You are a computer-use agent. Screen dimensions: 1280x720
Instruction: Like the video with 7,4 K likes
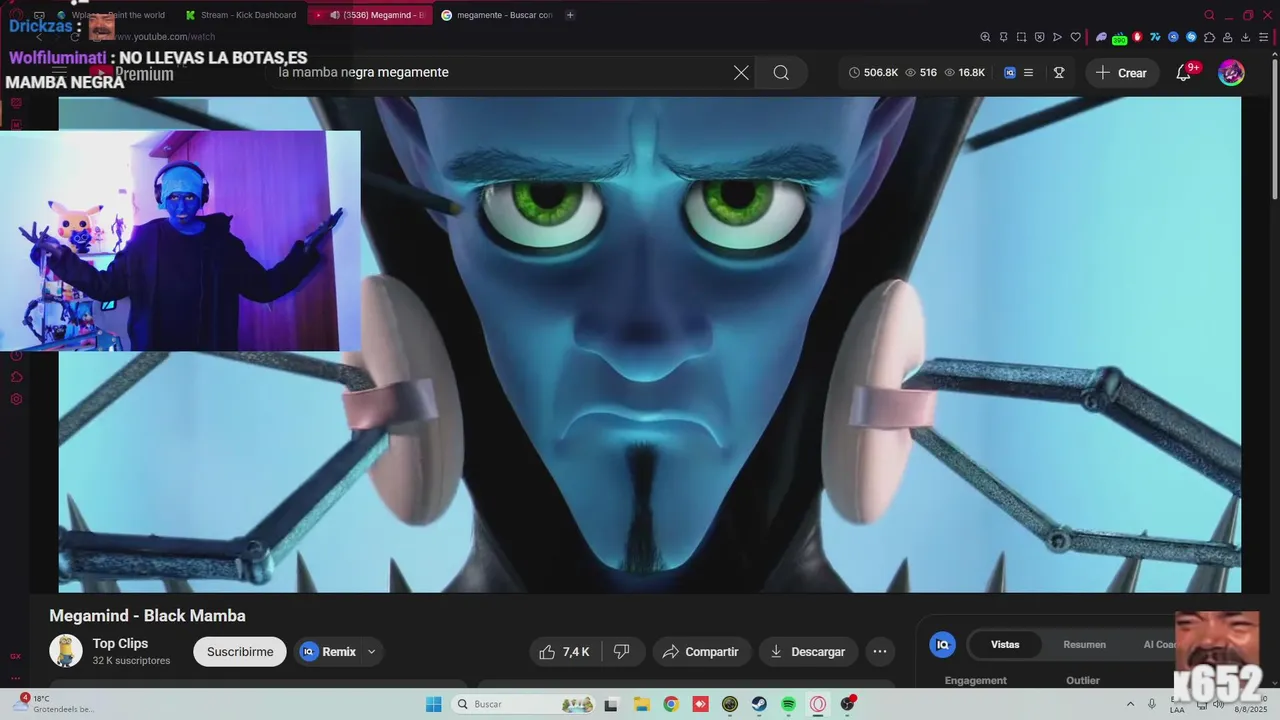click(x=564, y=652)
